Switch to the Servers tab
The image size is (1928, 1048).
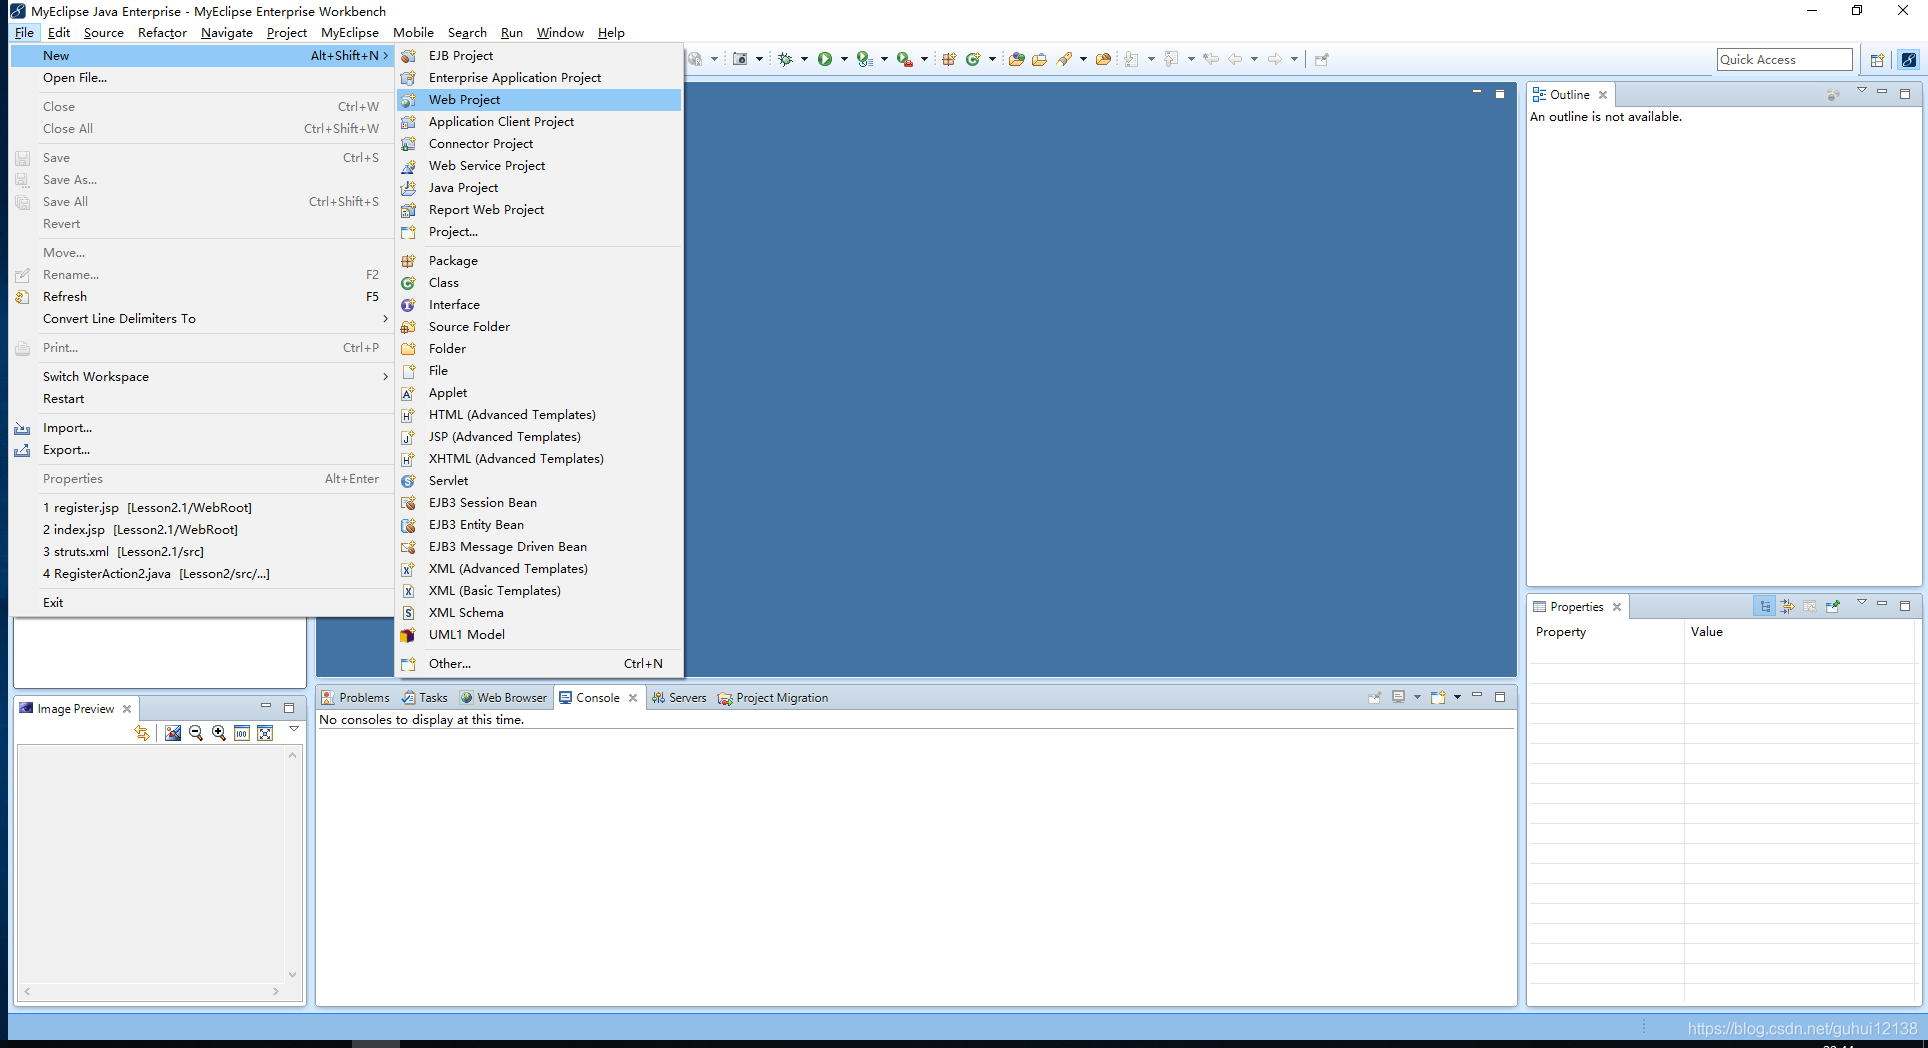point(679,697)
